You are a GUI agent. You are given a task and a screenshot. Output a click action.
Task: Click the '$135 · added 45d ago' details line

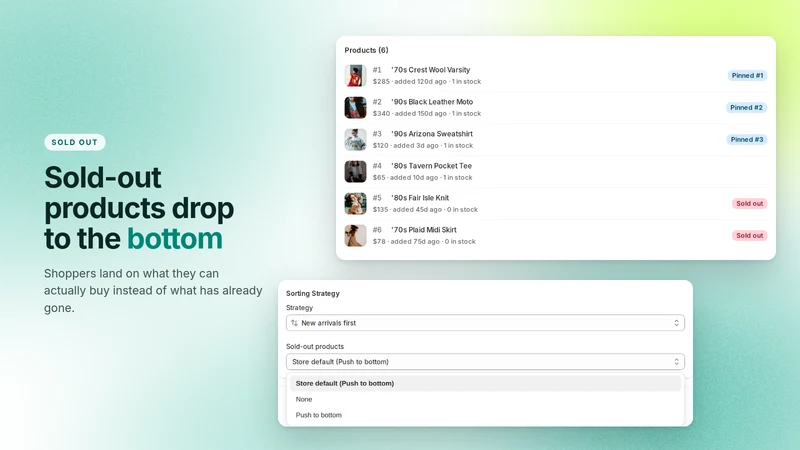[425, 210]
